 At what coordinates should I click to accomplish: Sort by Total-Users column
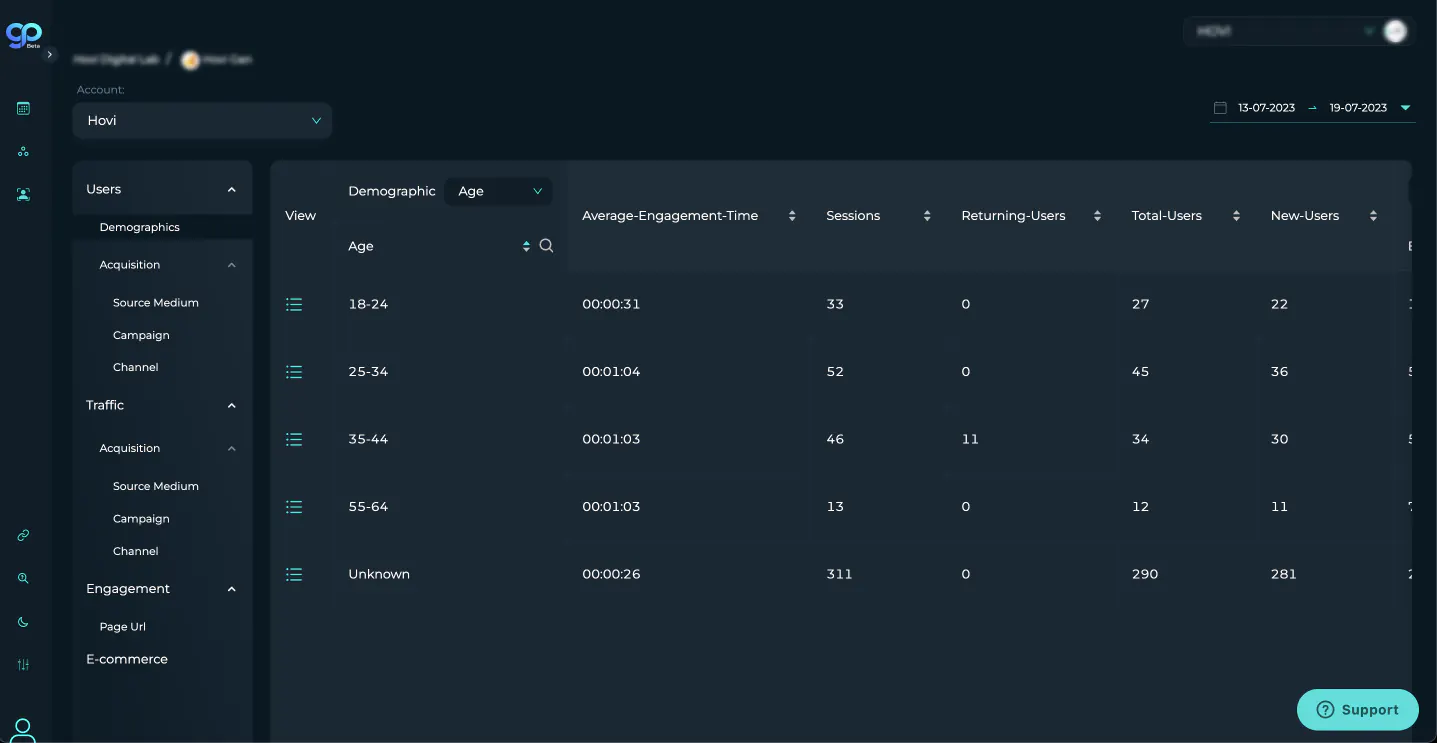[x=1236, y=216]
